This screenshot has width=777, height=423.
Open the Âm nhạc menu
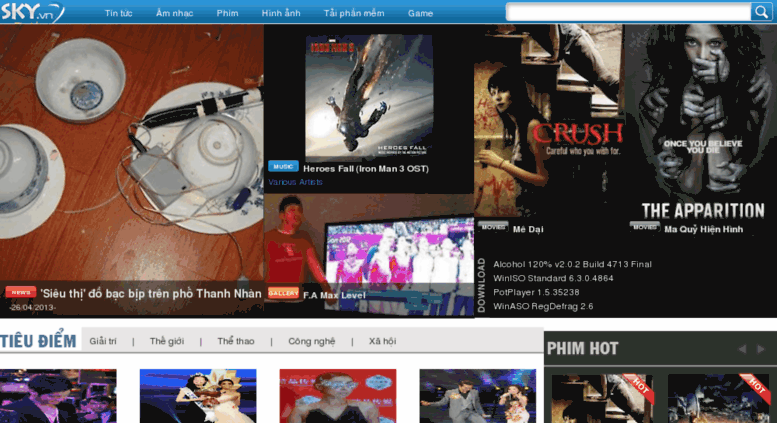click(174, 13)
